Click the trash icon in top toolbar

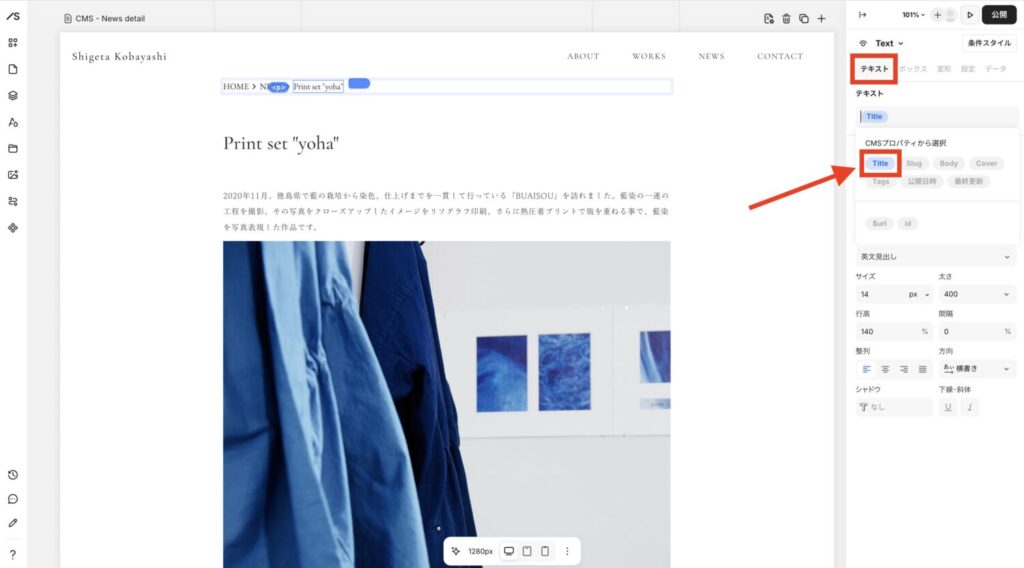click(x=786, y=18)
